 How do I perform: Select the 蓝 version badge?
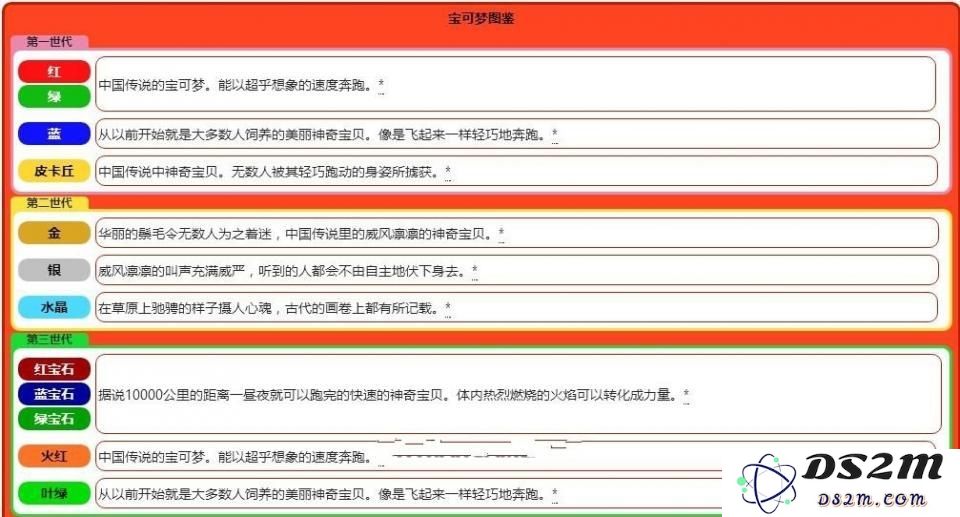pyautogui.click(x=54, y=134)
